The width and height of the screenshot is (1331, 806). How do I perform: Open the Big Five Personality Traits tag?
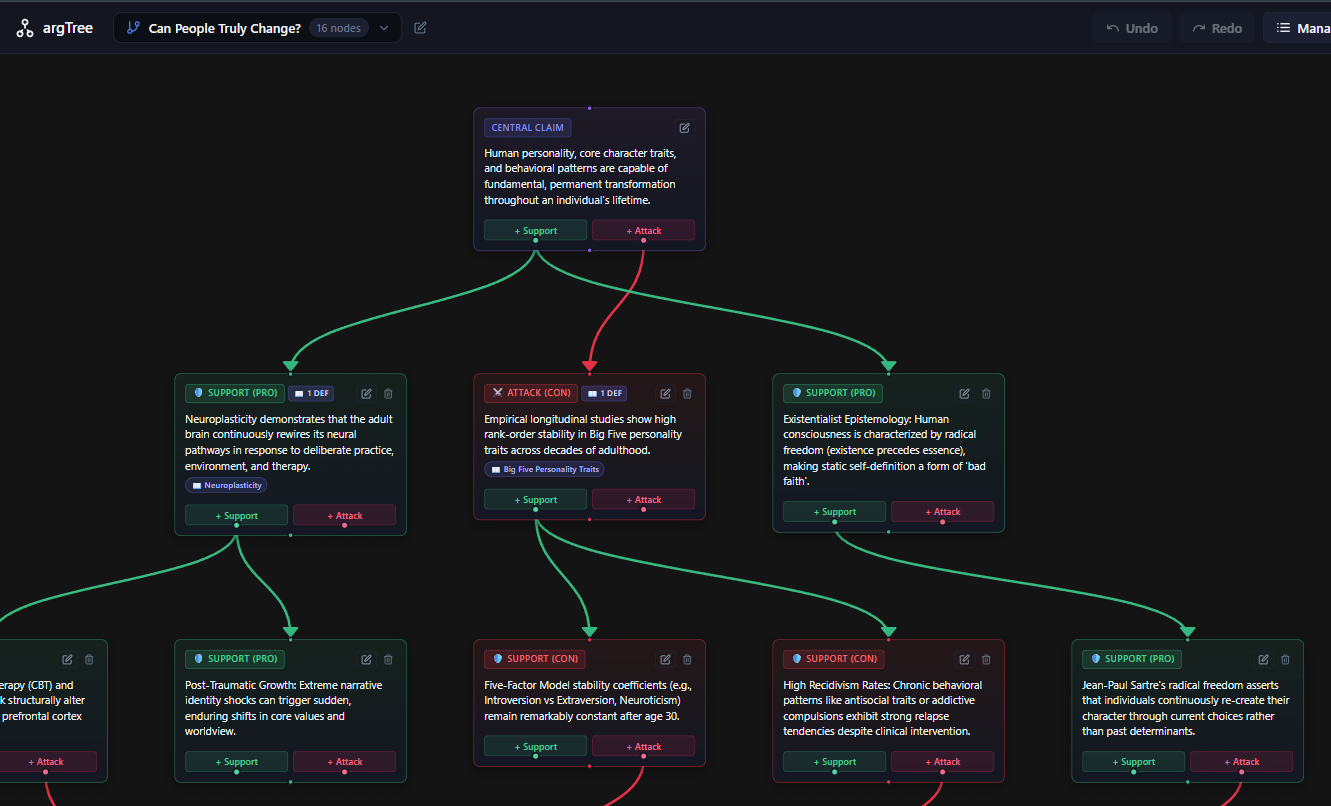point(544,469)
